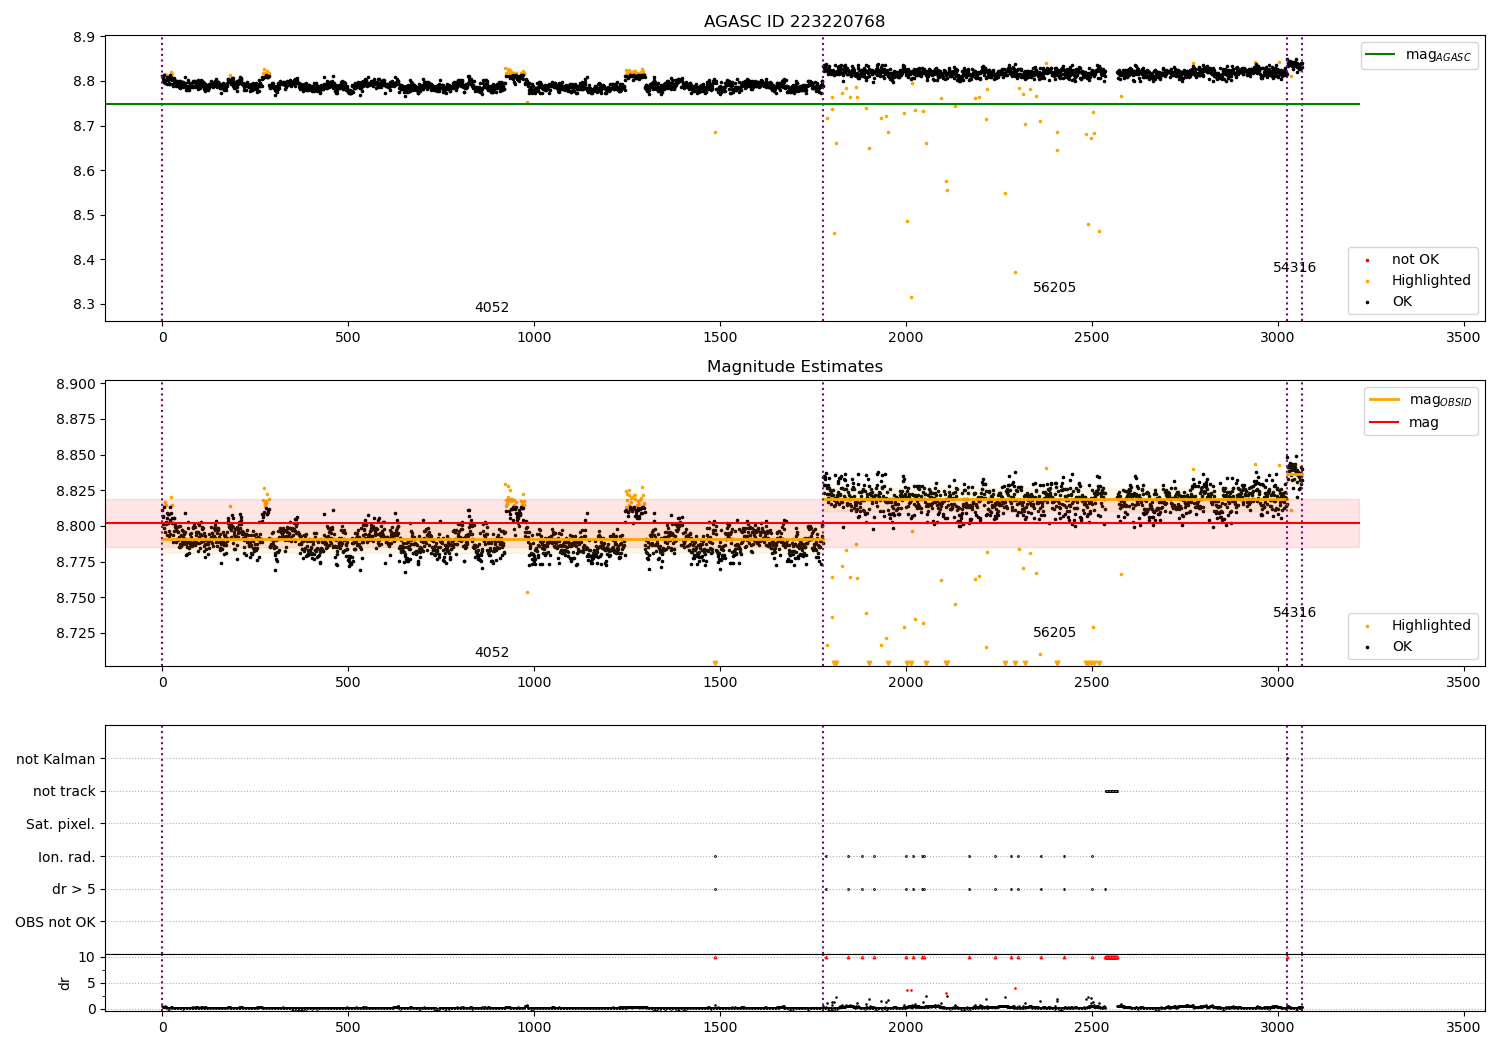This screenshot has height=1050, width=1500.
Task: Click the 'not track' row label
Action: (x=64, y=792)
